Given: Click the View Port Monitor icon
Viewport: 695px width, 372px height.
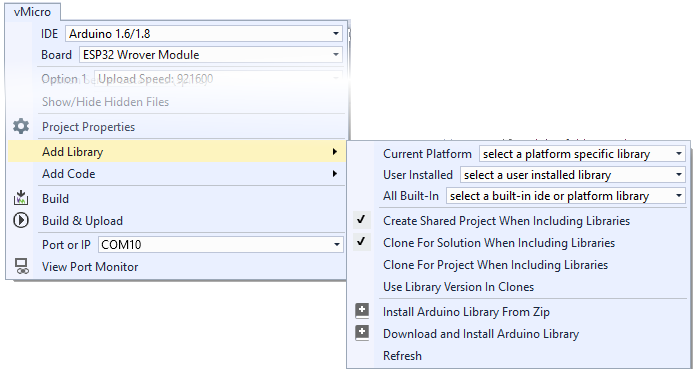Looking at the screenshot, I should point(22,266).
